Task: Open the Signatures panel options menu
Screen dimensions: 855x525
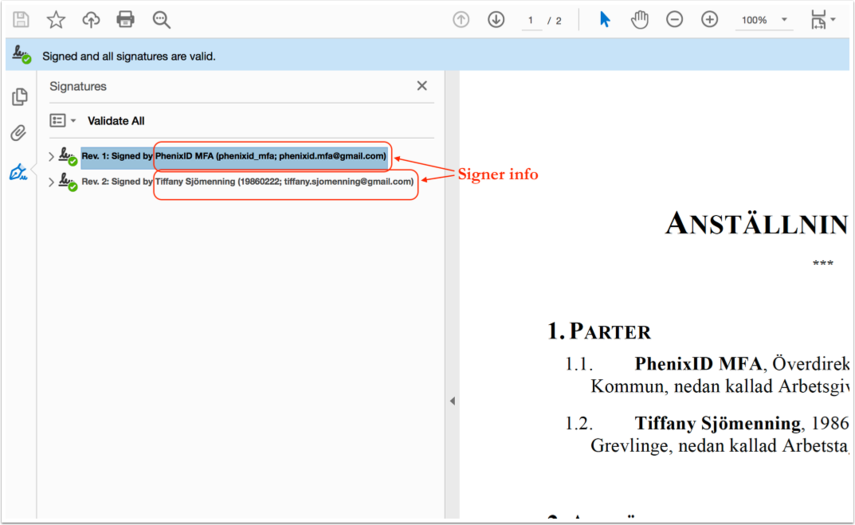Action: (x=63, y=120)
